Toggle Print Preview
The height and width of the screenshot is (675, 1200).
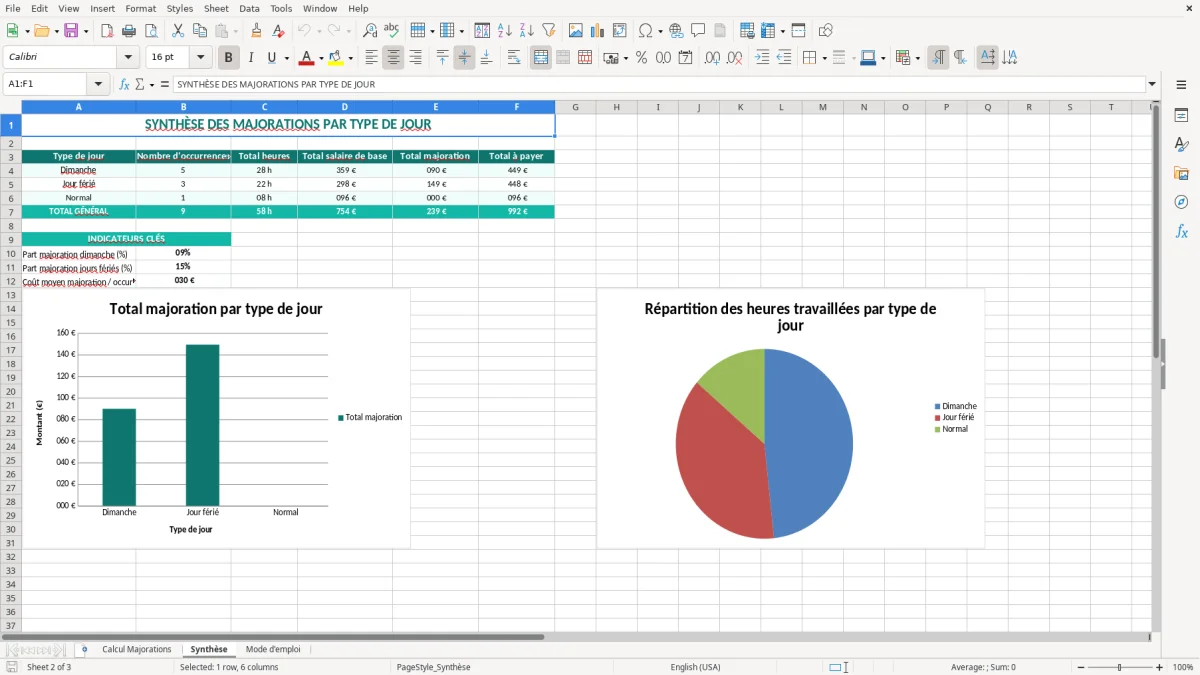pyautogui.click(x=151, y=31)
